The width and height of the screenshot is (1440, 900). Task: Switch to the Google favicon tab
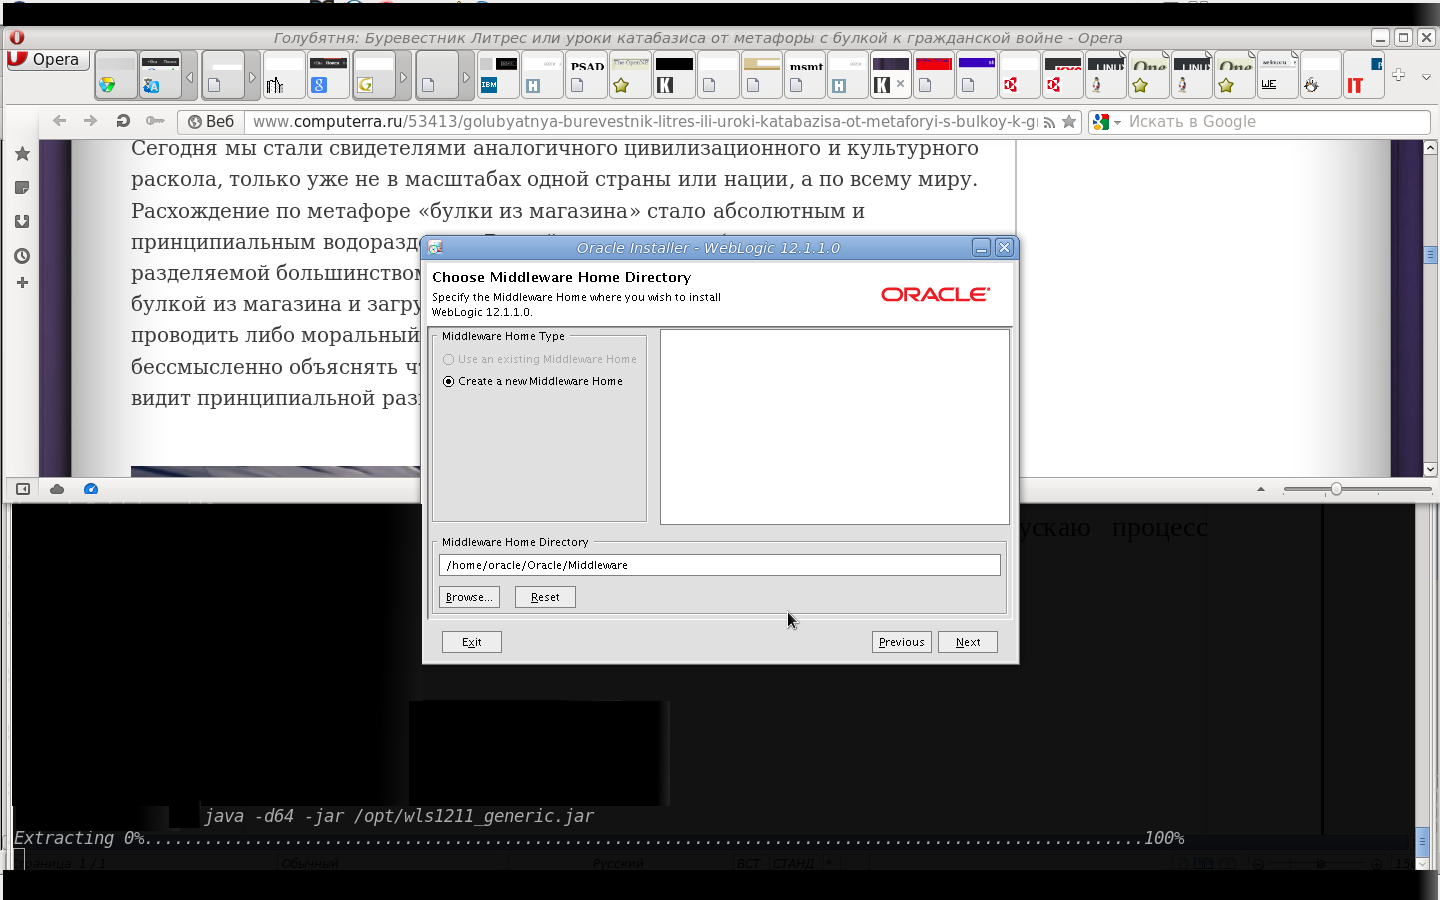328,75
